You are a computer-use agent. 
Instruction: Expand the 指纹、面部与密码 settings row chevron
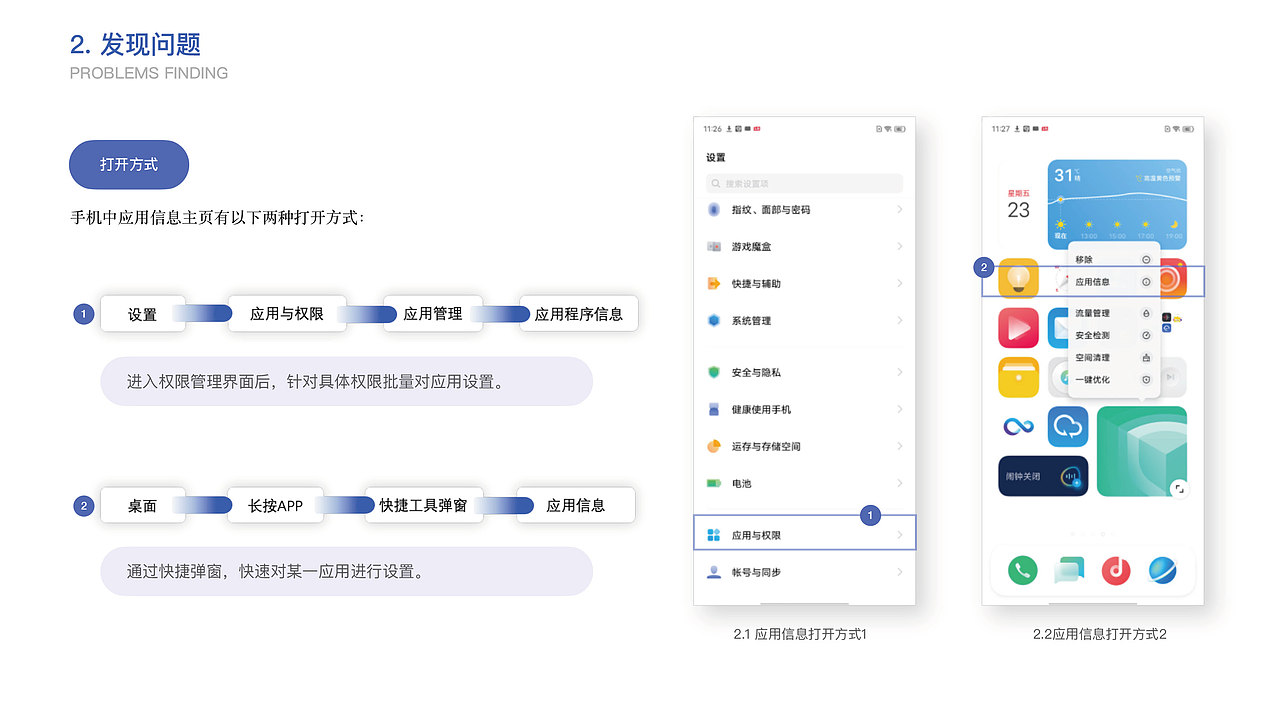(x=900, y=210)
